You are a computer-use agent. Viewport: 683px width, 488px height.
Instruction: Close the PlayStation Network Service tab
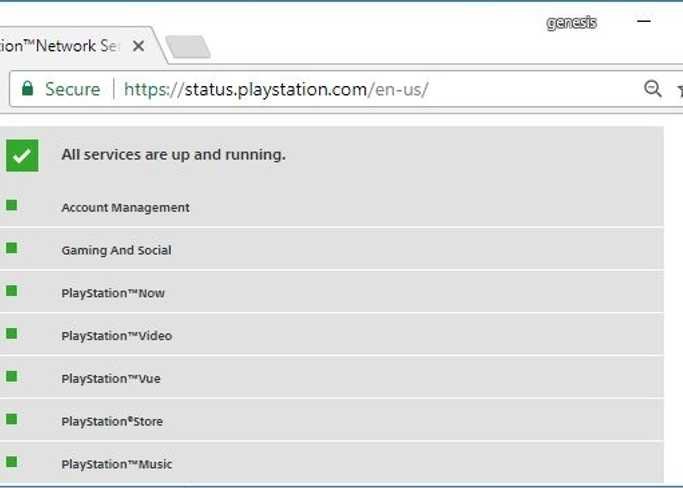click(139, 46)
